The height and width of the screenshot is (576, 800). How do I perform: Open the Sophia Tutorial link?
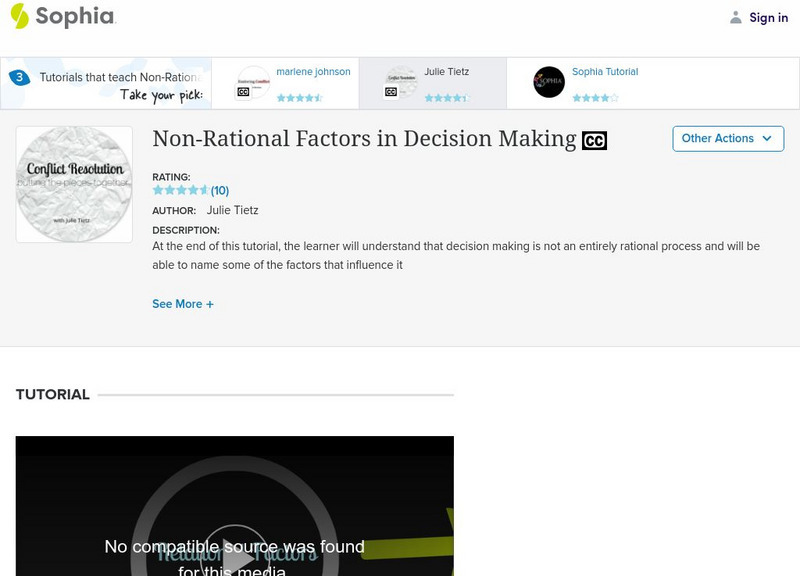coord(605,71)
